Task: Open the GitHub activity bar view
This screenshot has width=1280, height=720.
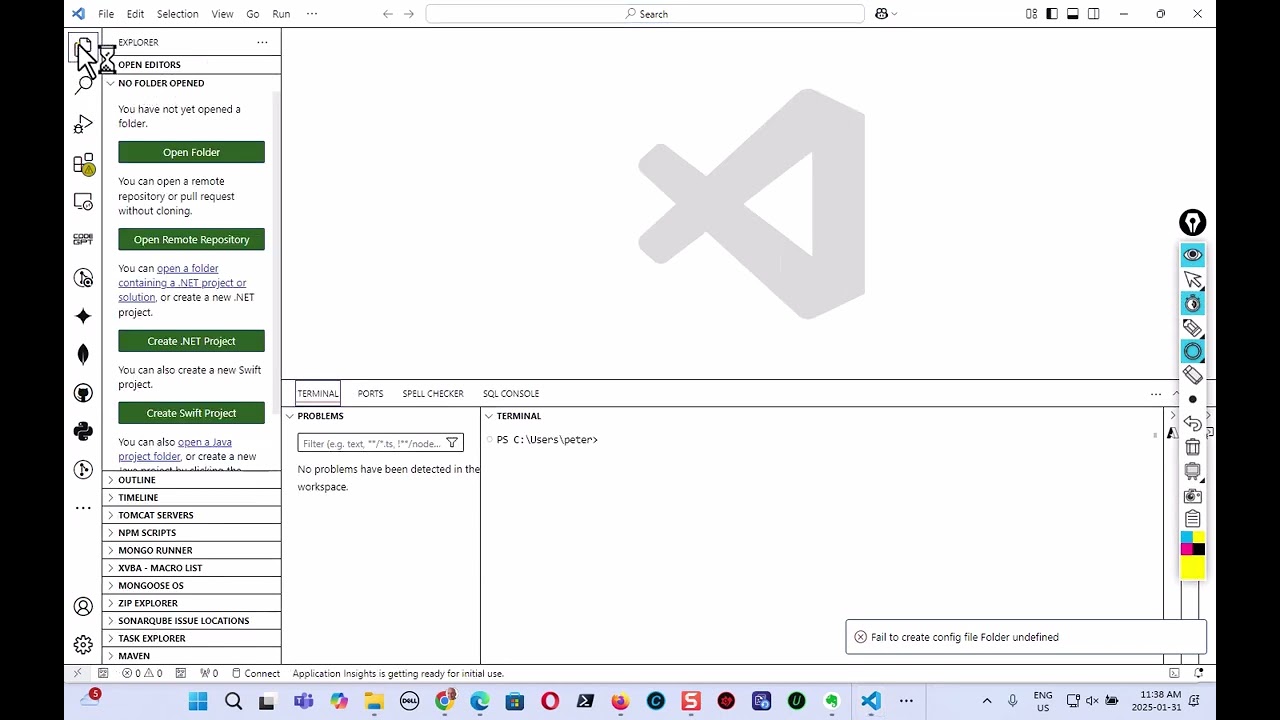Action: tap(83, 393)
